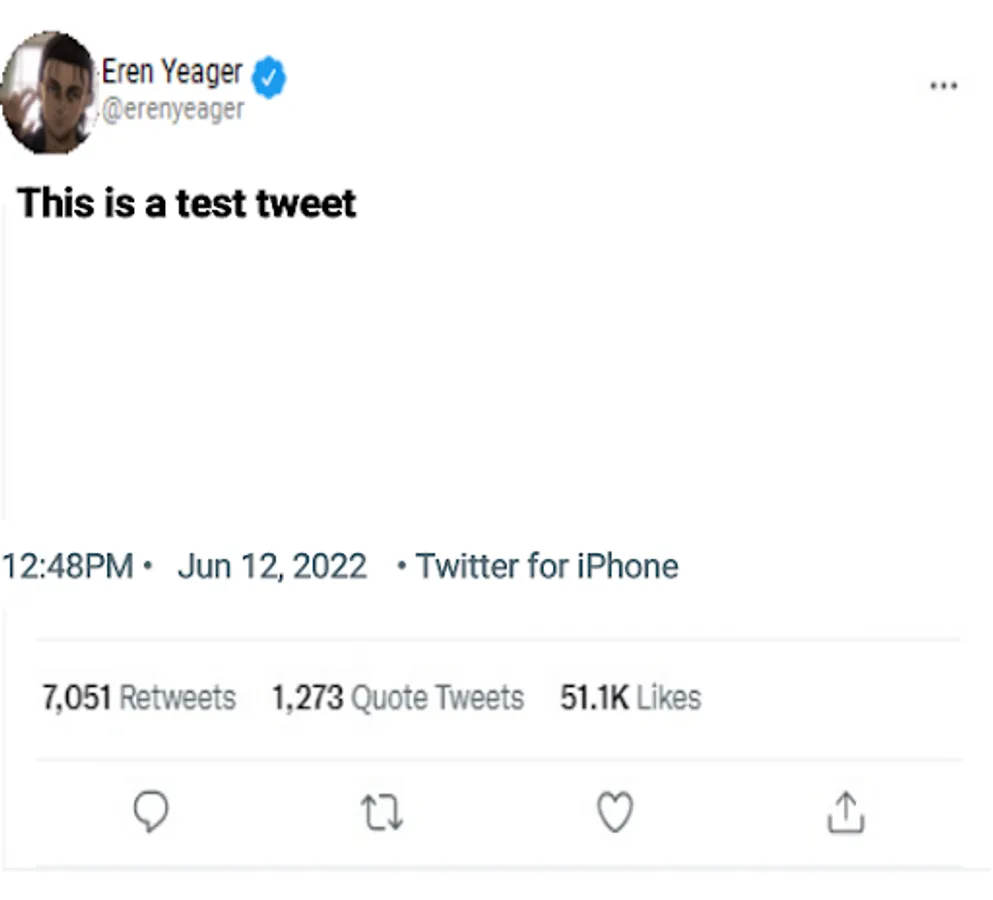Viewport: 993px width, 900px height.
Task: Click the 51.1K like count number
Action: click(x=594, y=697)
